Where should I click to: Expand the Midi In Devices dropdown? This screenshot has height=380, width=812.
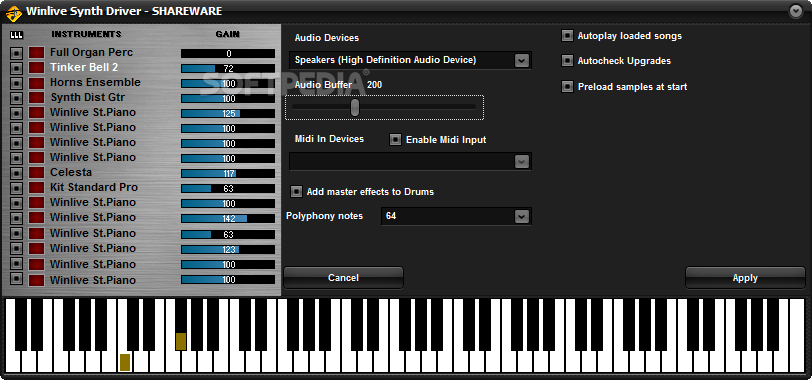click(521, 162)
